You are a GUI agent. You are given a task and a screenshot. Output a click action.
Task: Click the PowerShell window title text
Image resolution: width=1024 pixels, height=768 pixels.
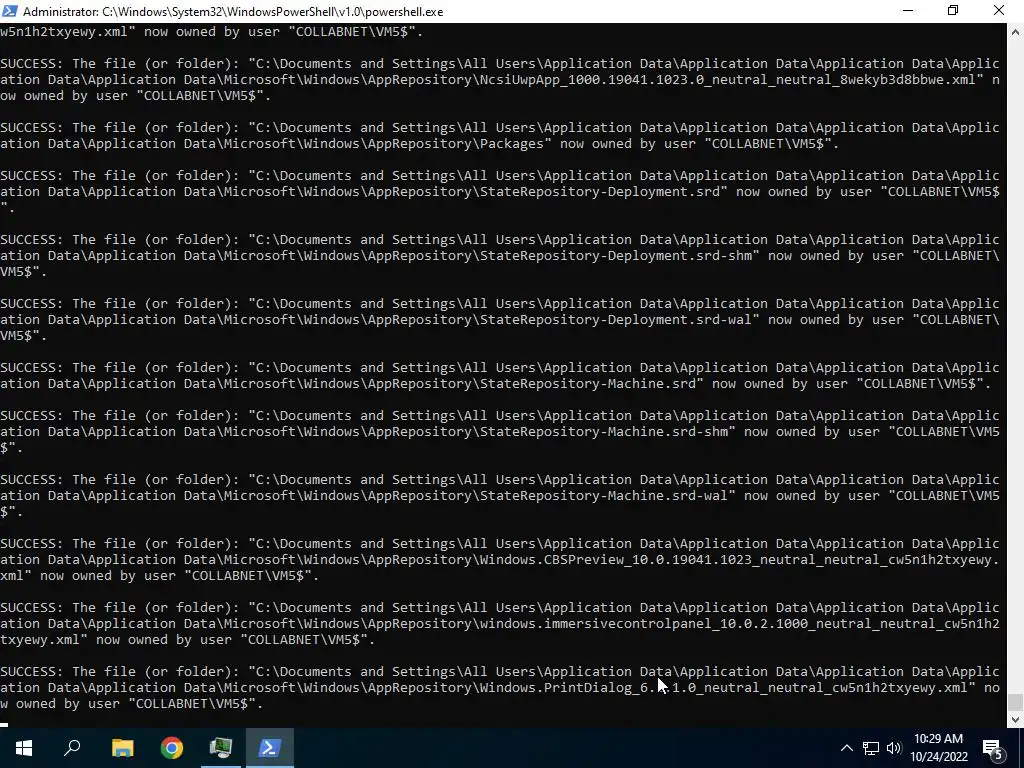coord(233,12)
